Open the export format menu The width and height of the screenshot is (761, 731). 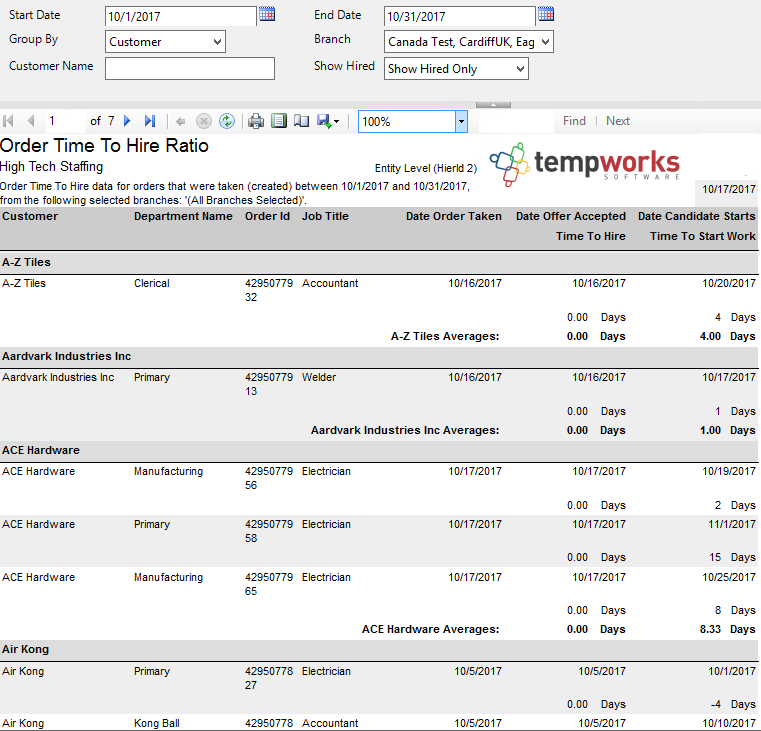pos(328,121)
